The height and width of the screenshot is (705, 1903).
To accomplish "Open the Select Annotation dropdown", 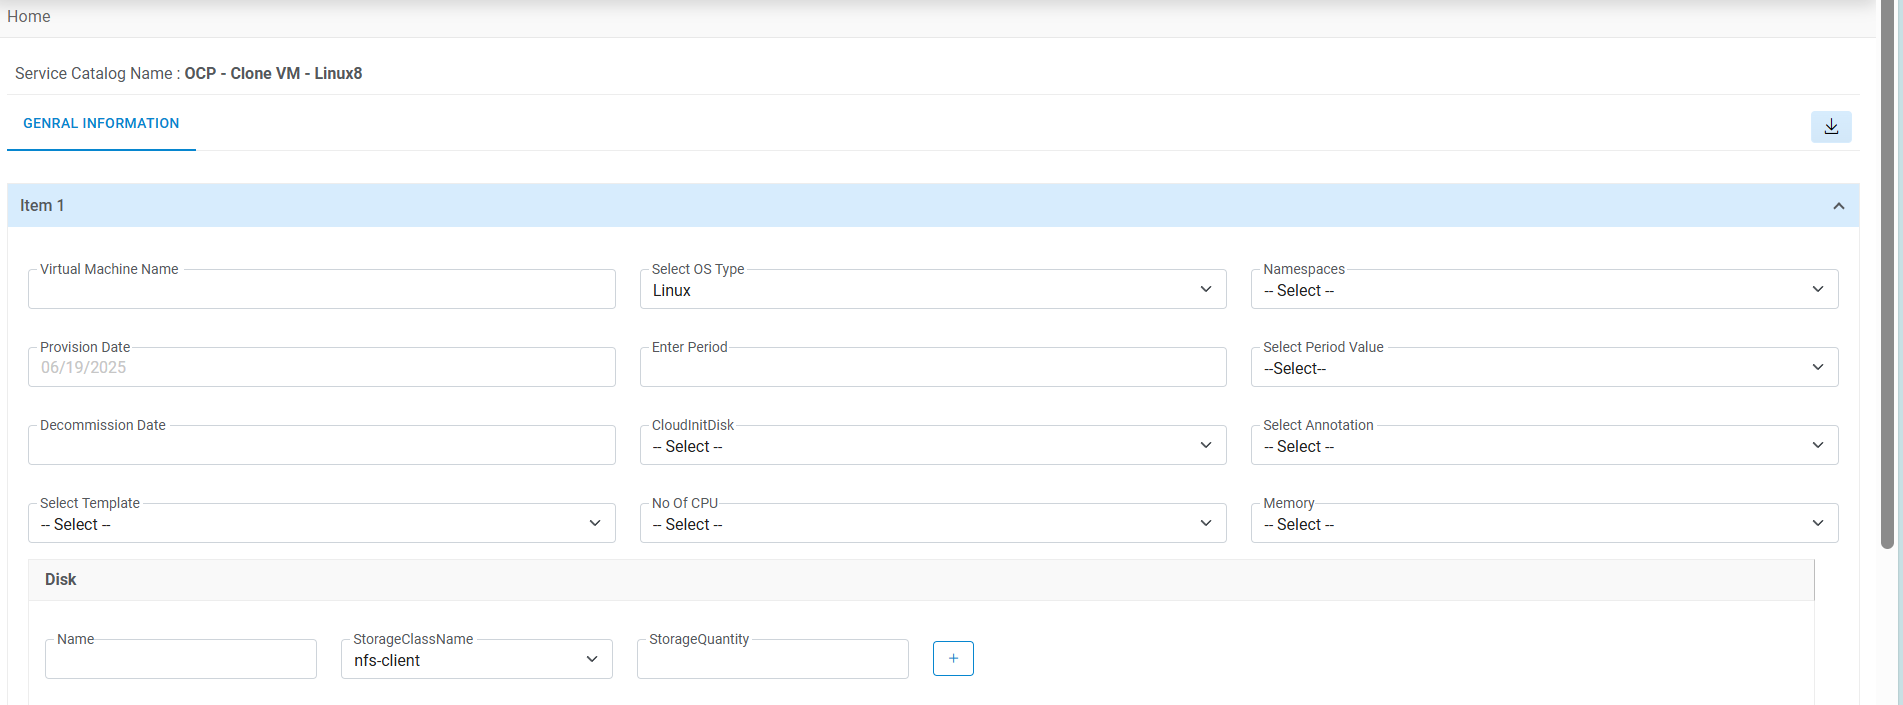I will pos(1543,446).
